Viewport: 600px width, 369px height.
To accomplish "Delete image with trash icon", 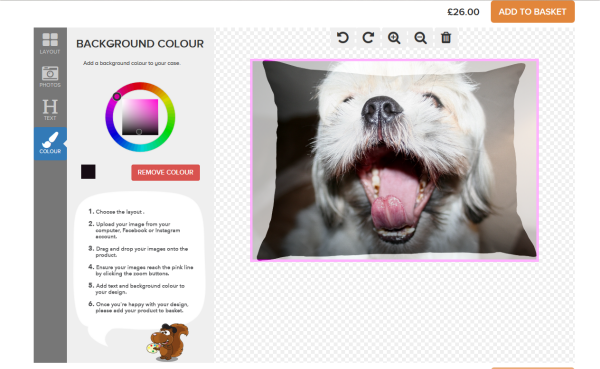I will point(446,38).
